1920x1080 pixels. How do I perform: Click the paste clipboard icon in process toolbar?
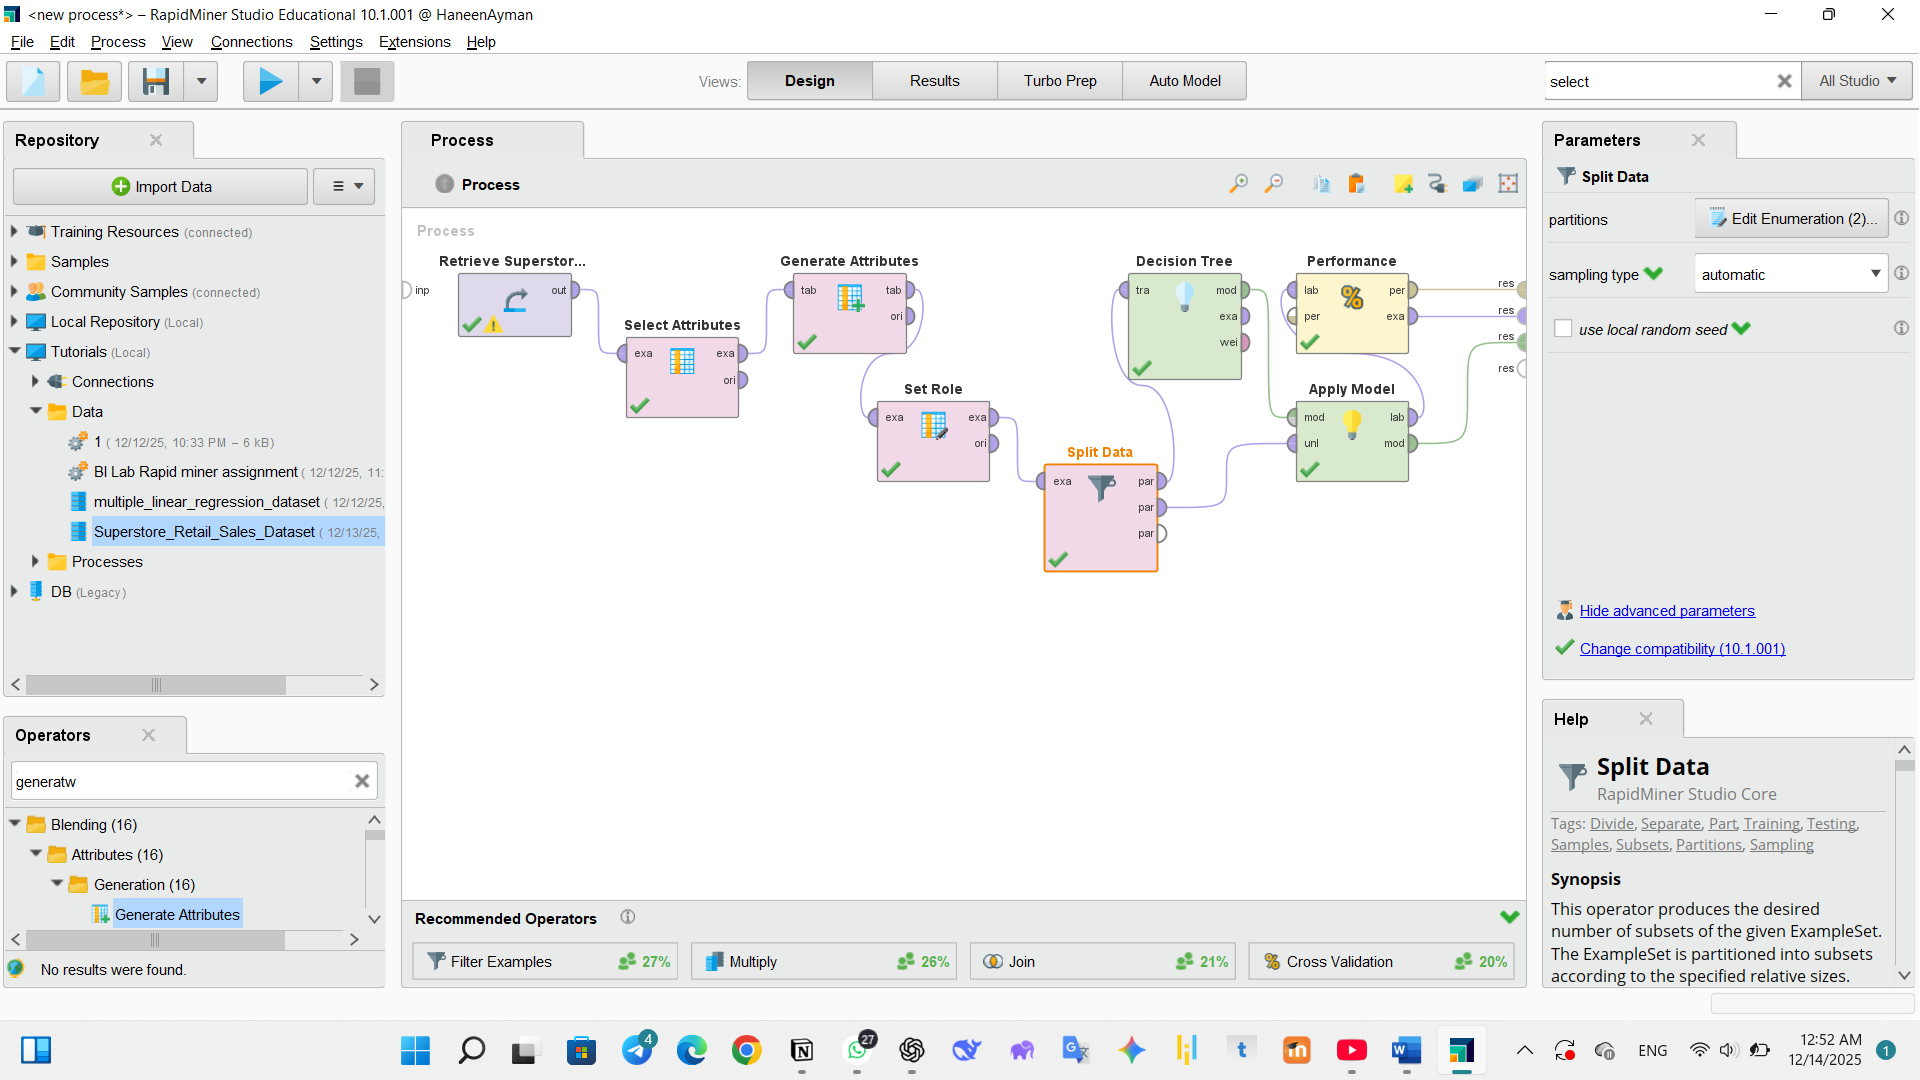tap(1356, 184)
